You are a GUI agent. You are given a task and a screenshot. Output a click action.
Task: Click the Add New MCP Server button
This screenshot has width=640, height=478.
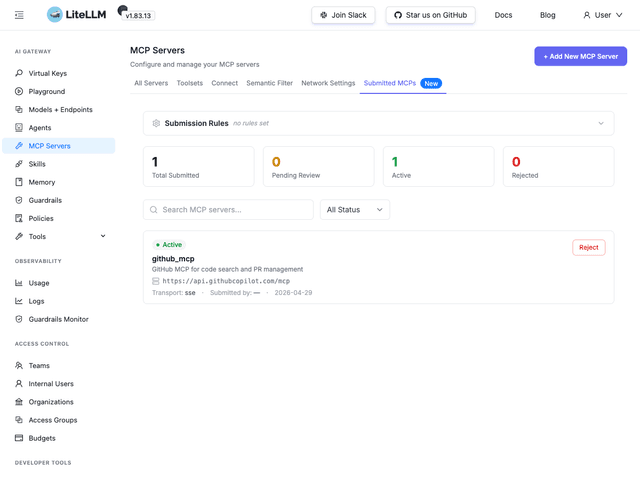[x=580, y=56]
